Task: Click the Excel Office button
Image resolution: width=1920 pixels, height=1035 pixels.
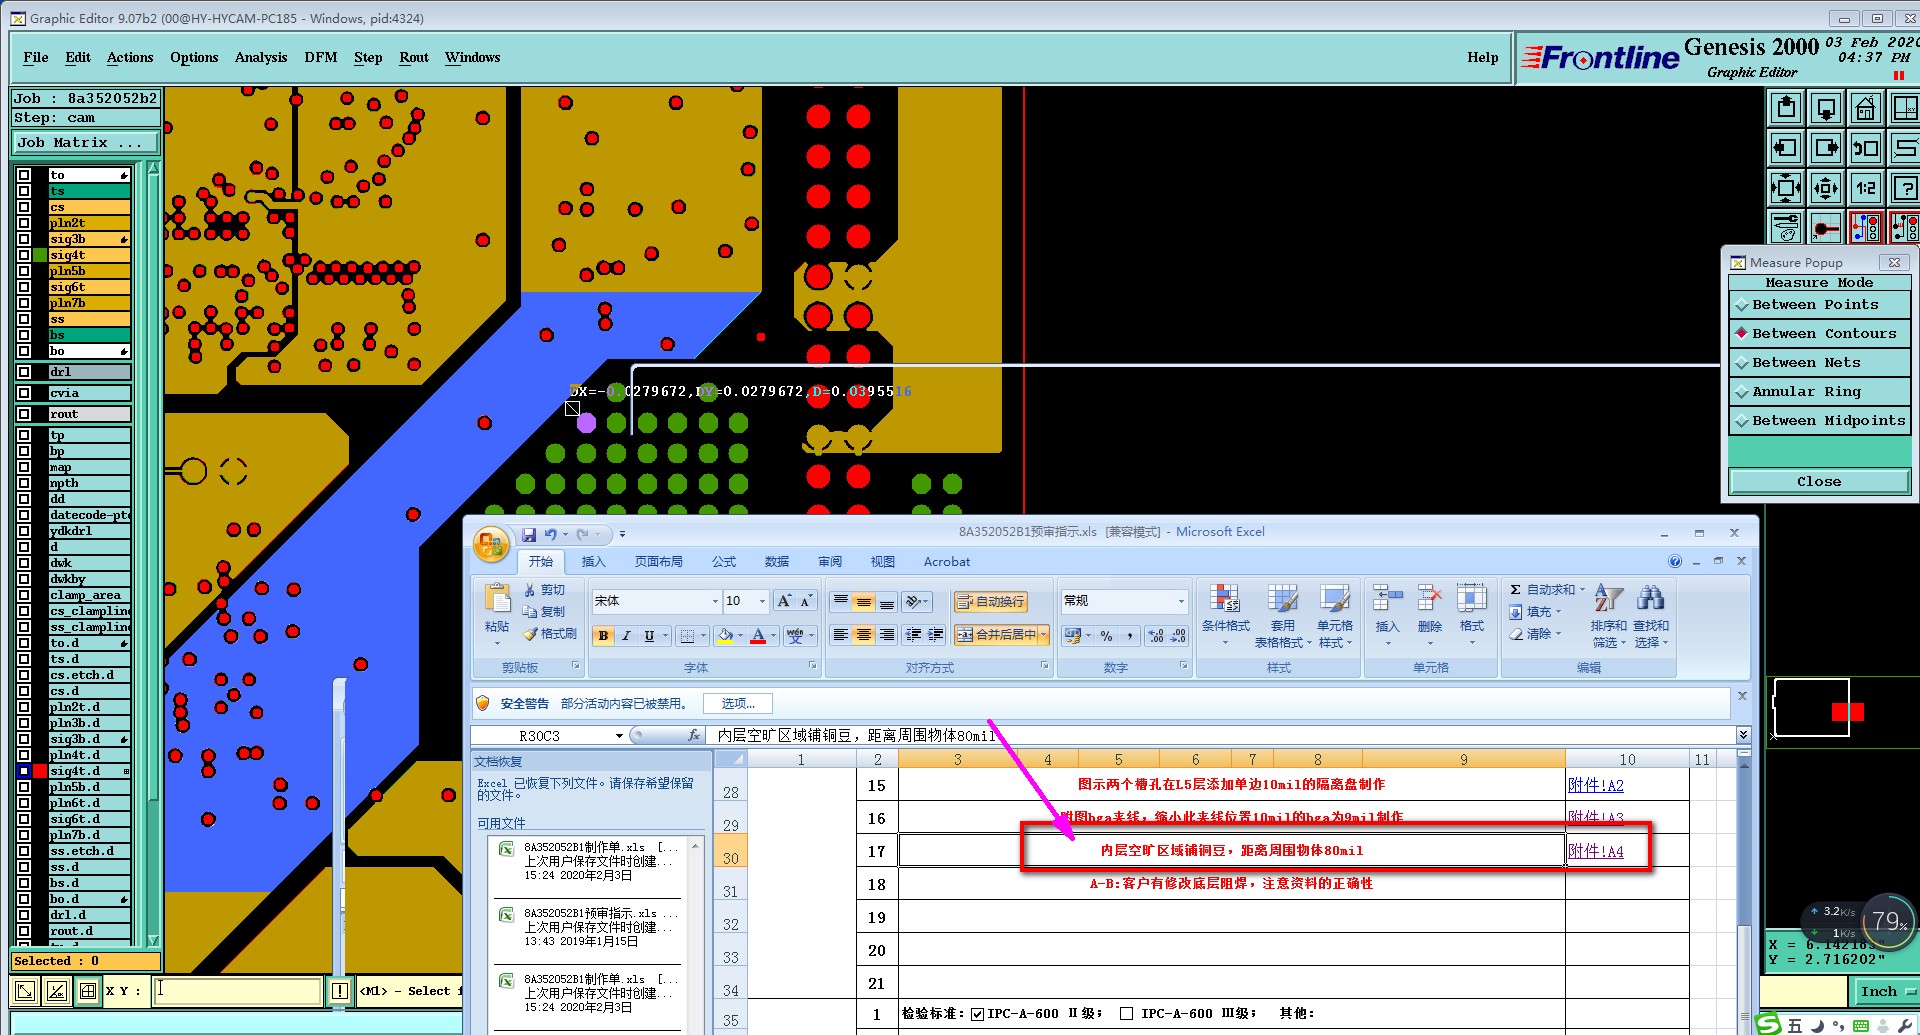Action: pos(491,545)
